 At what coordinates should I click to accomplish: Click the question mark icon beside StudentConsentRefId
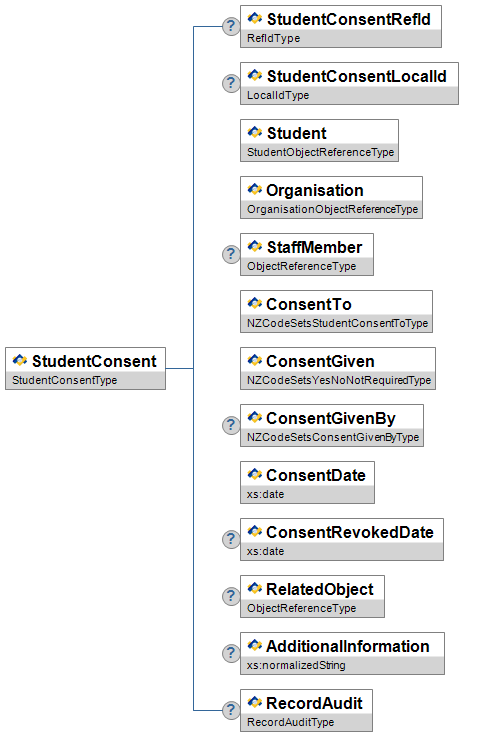(x=231, y=26)
